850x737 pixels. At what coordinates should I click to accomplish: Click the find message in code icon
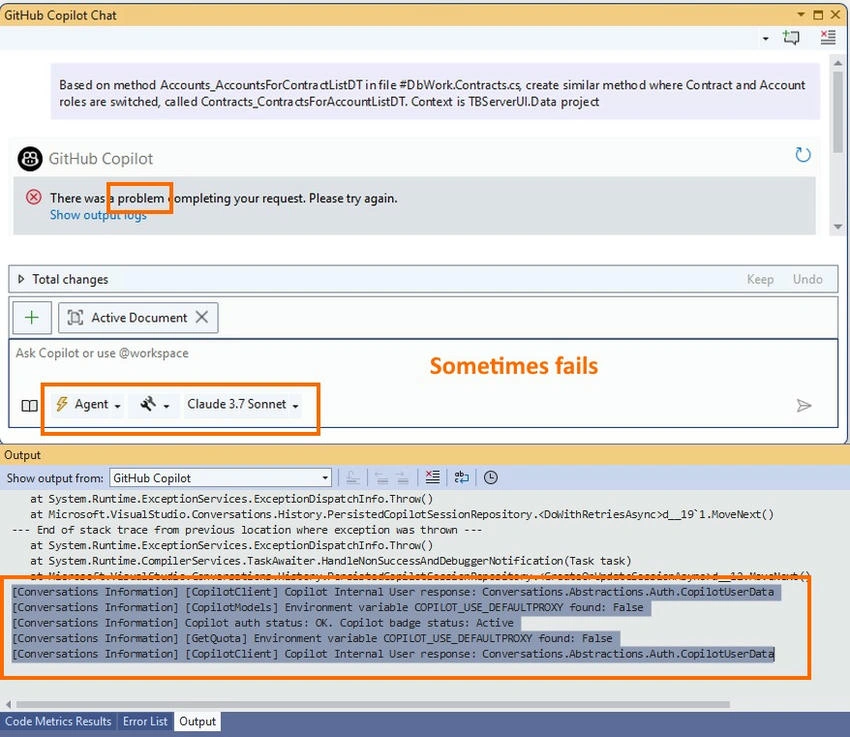(353, 478)
